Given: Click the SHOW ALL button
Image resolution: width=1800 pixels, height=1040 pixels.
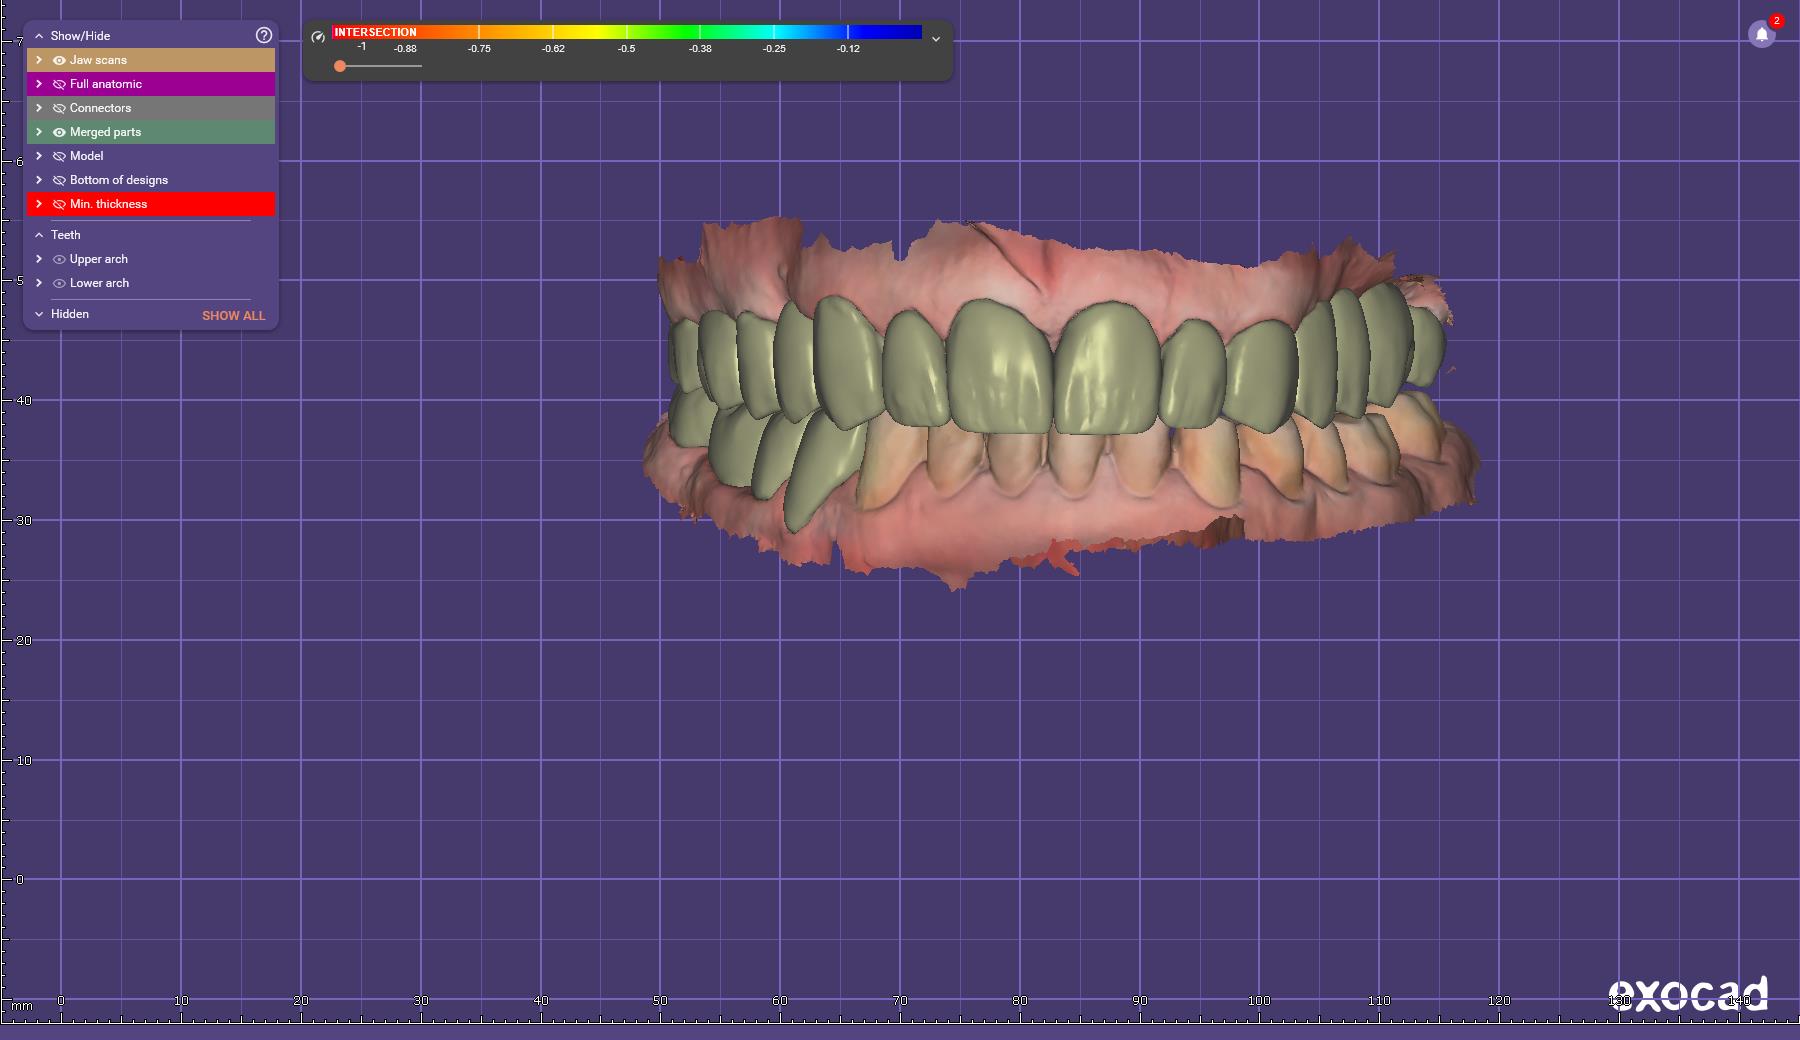Looking at the screenshot, I should click(x=233, y=315).
